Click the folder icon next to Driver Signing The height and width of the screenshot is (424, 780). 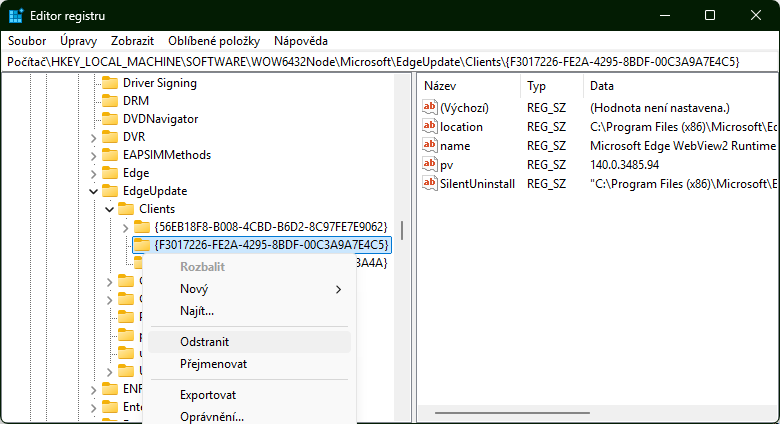[110, 83]
